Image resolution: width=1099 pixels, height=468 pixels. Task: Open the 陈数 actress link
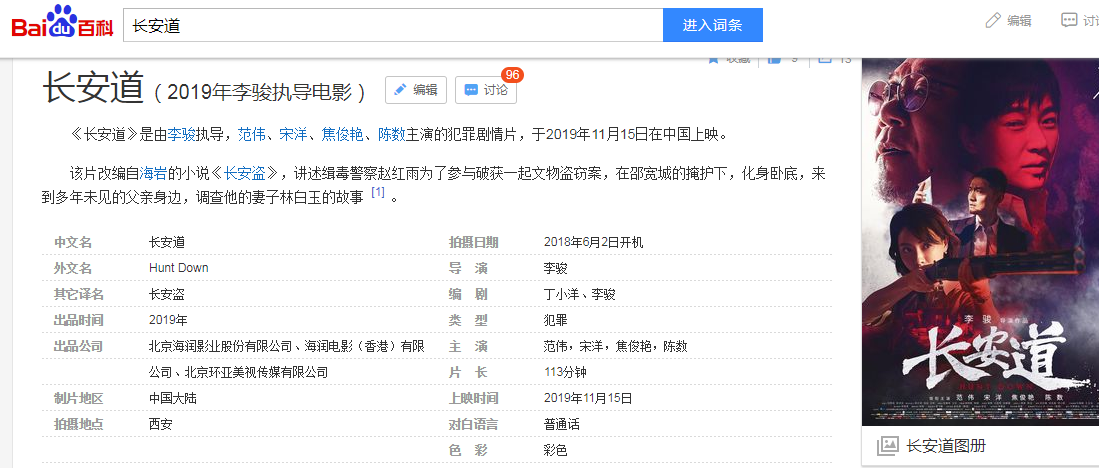pyautogui.click(x=391, y=134)
